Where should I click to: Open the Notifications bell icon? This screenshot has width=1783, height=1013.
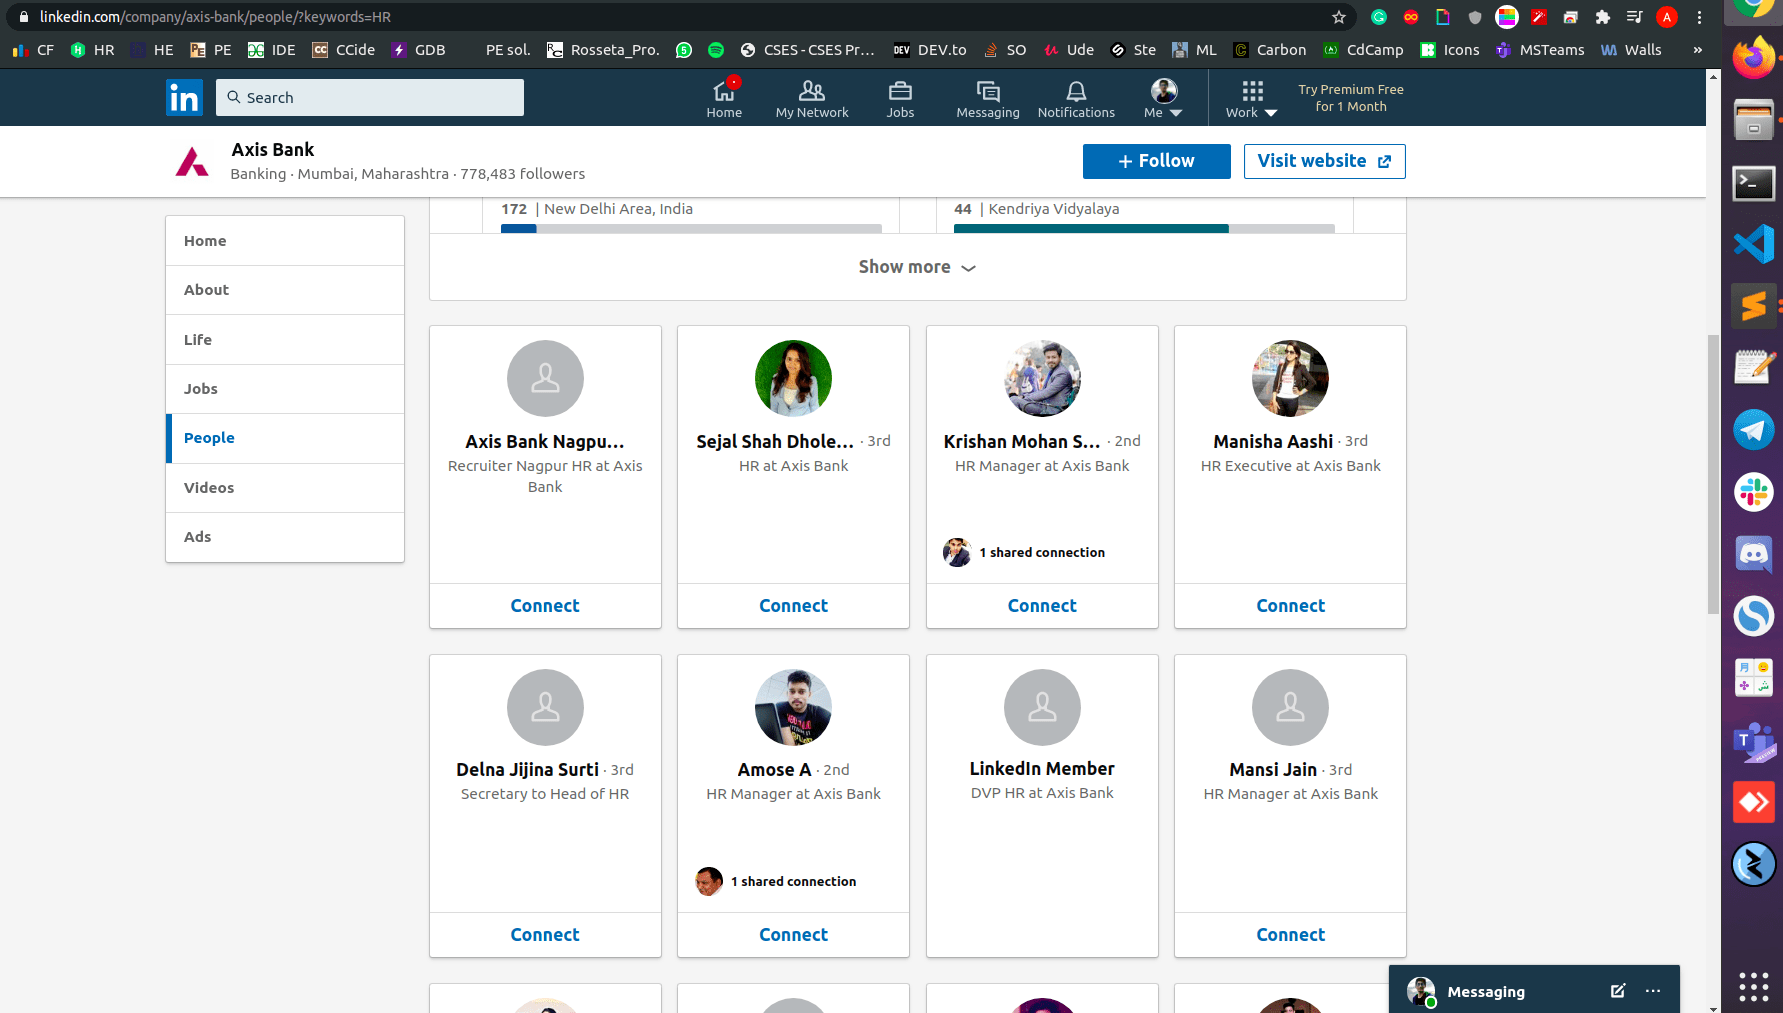pos(1076,99)
